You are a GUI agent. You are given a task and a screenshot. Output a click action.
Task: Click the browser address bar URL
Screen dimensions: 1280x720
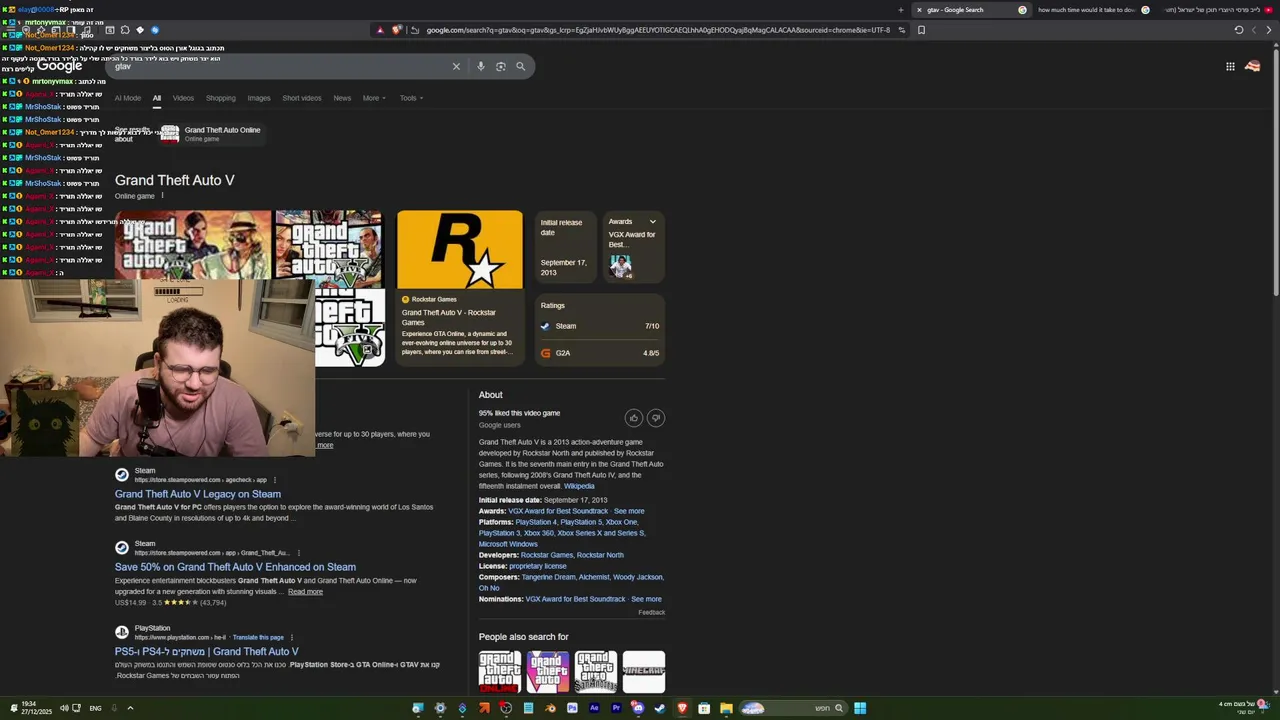pos(658,30)
